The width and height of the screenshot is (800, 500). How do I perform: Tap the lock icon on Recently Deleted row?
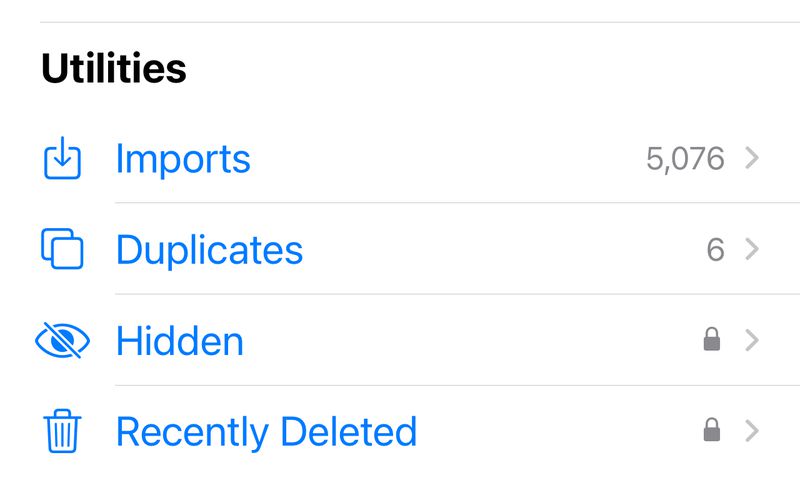click(711, 431)
